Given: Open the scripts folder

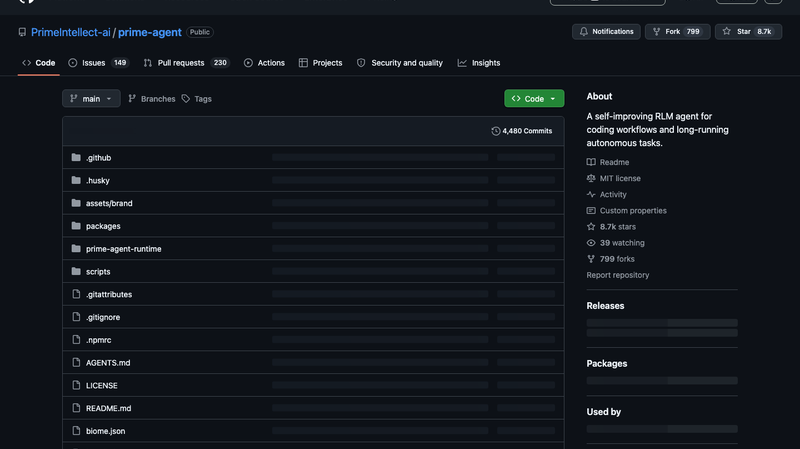Looking at the screenshot, I should point(98,271).
